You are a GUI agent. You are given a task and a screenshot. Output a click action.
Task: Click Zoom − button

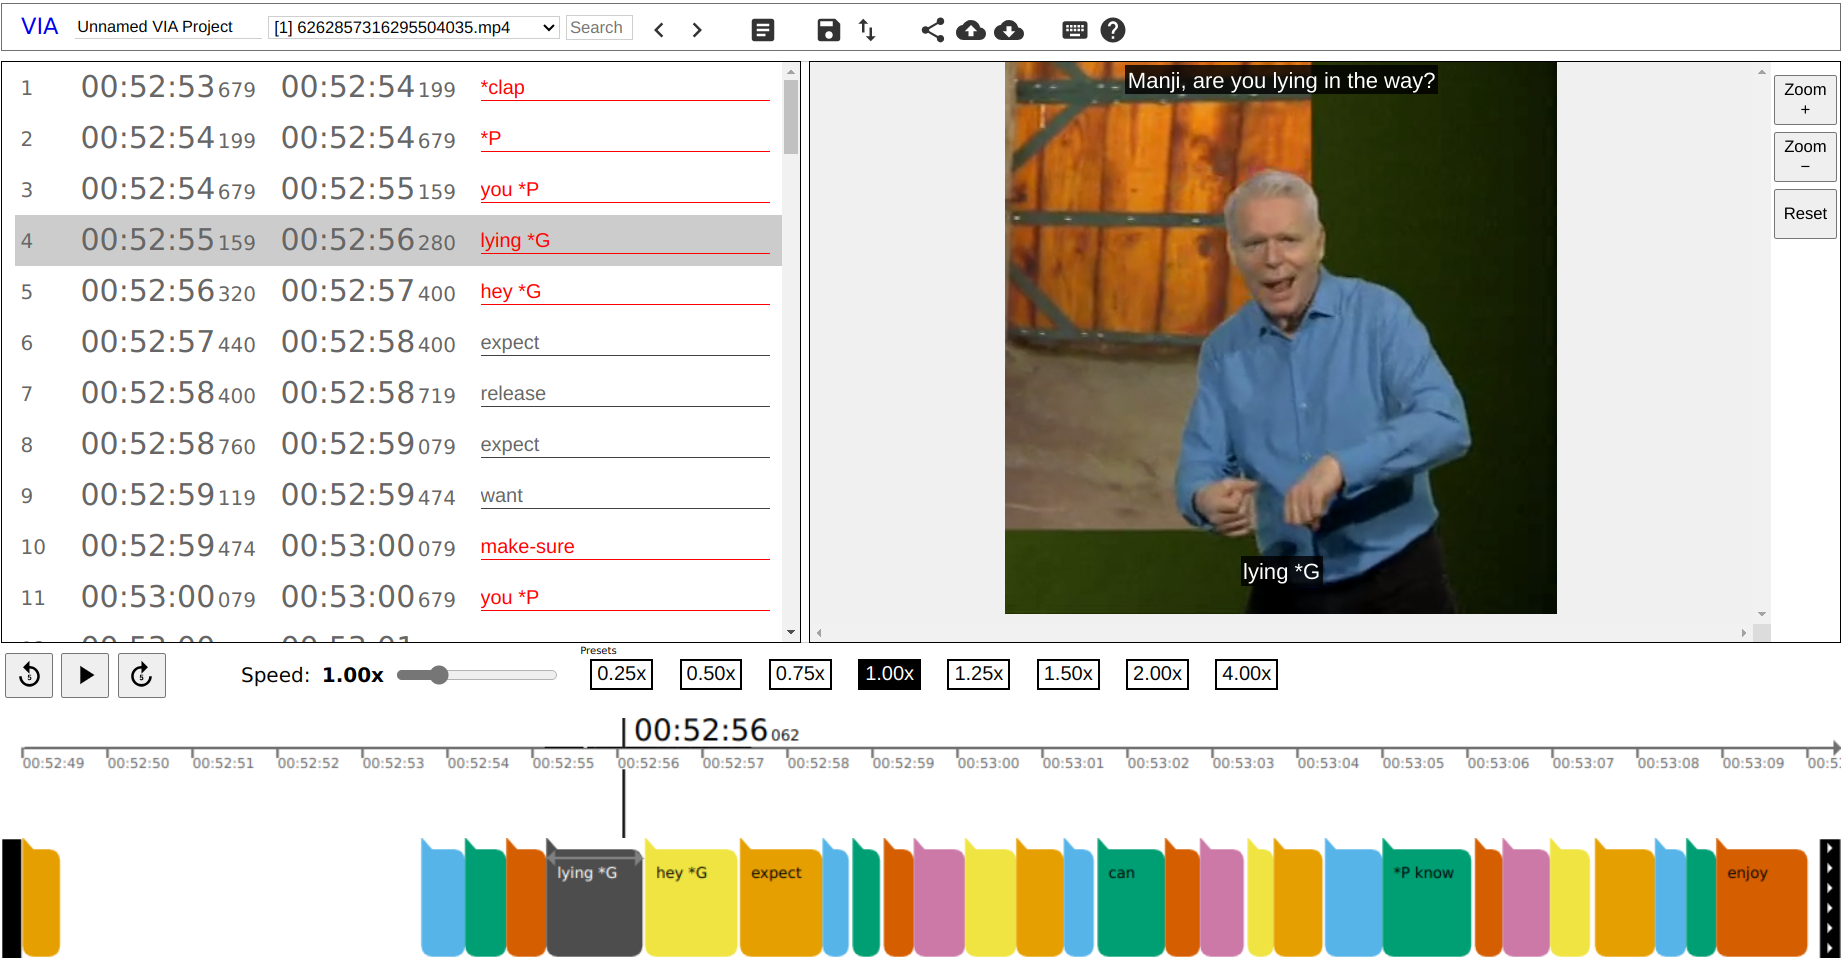pos(1805,156)
